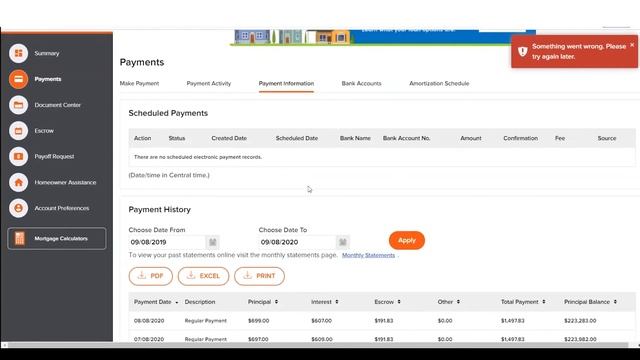The height and width of the screenshot is (360, 640).
Task: Click the Escrow sidebar icon
Action: click(x=18, y=131)
